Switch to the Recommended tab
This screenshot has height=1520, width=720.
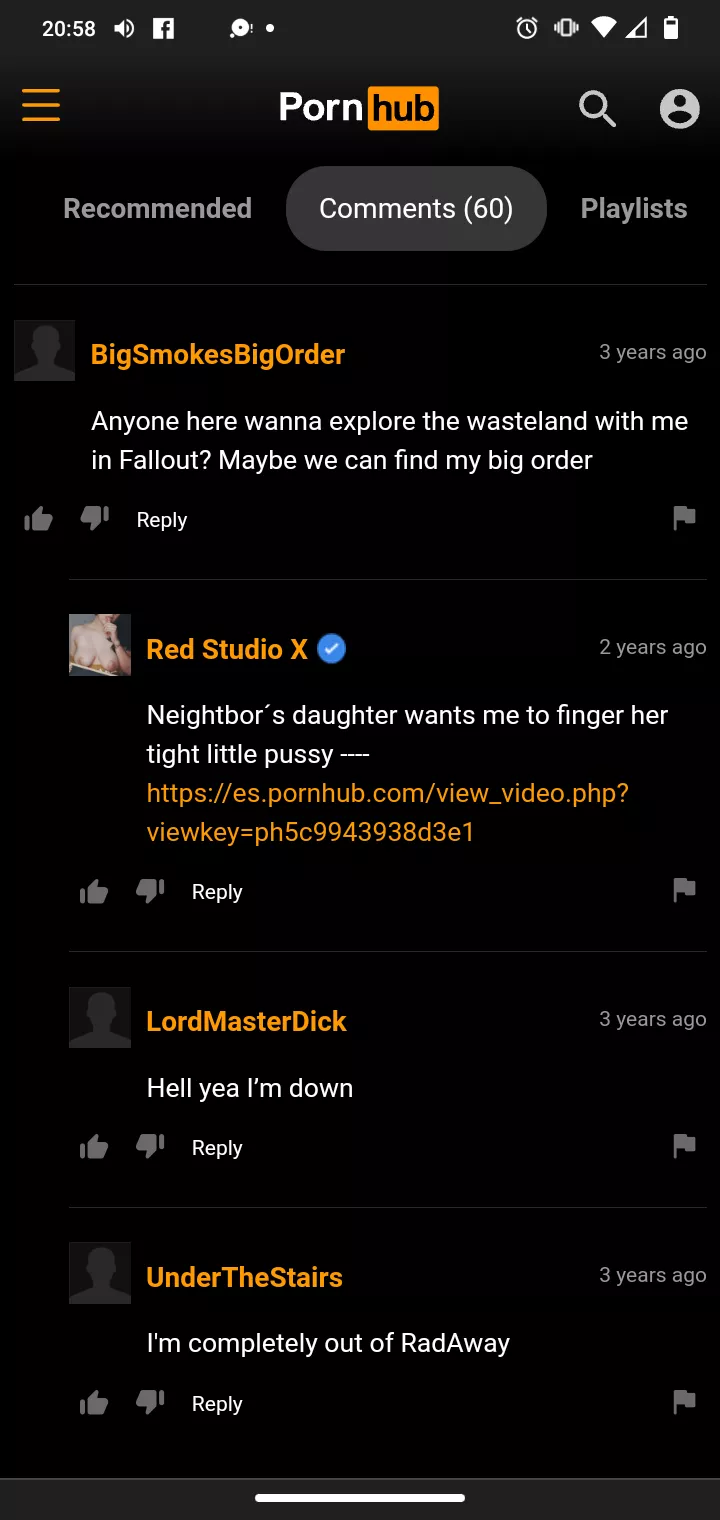point(157,208)
